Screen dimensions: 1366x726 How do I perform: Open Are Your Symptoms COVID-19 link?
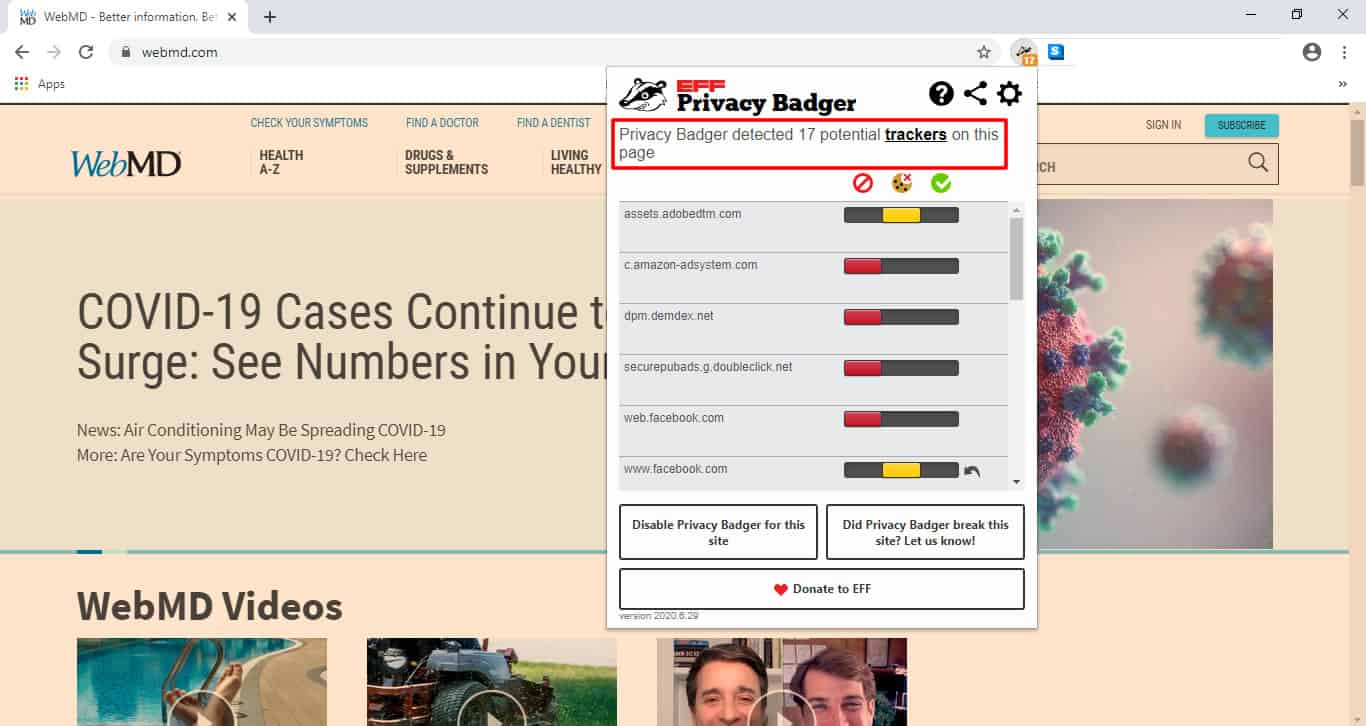252,455
